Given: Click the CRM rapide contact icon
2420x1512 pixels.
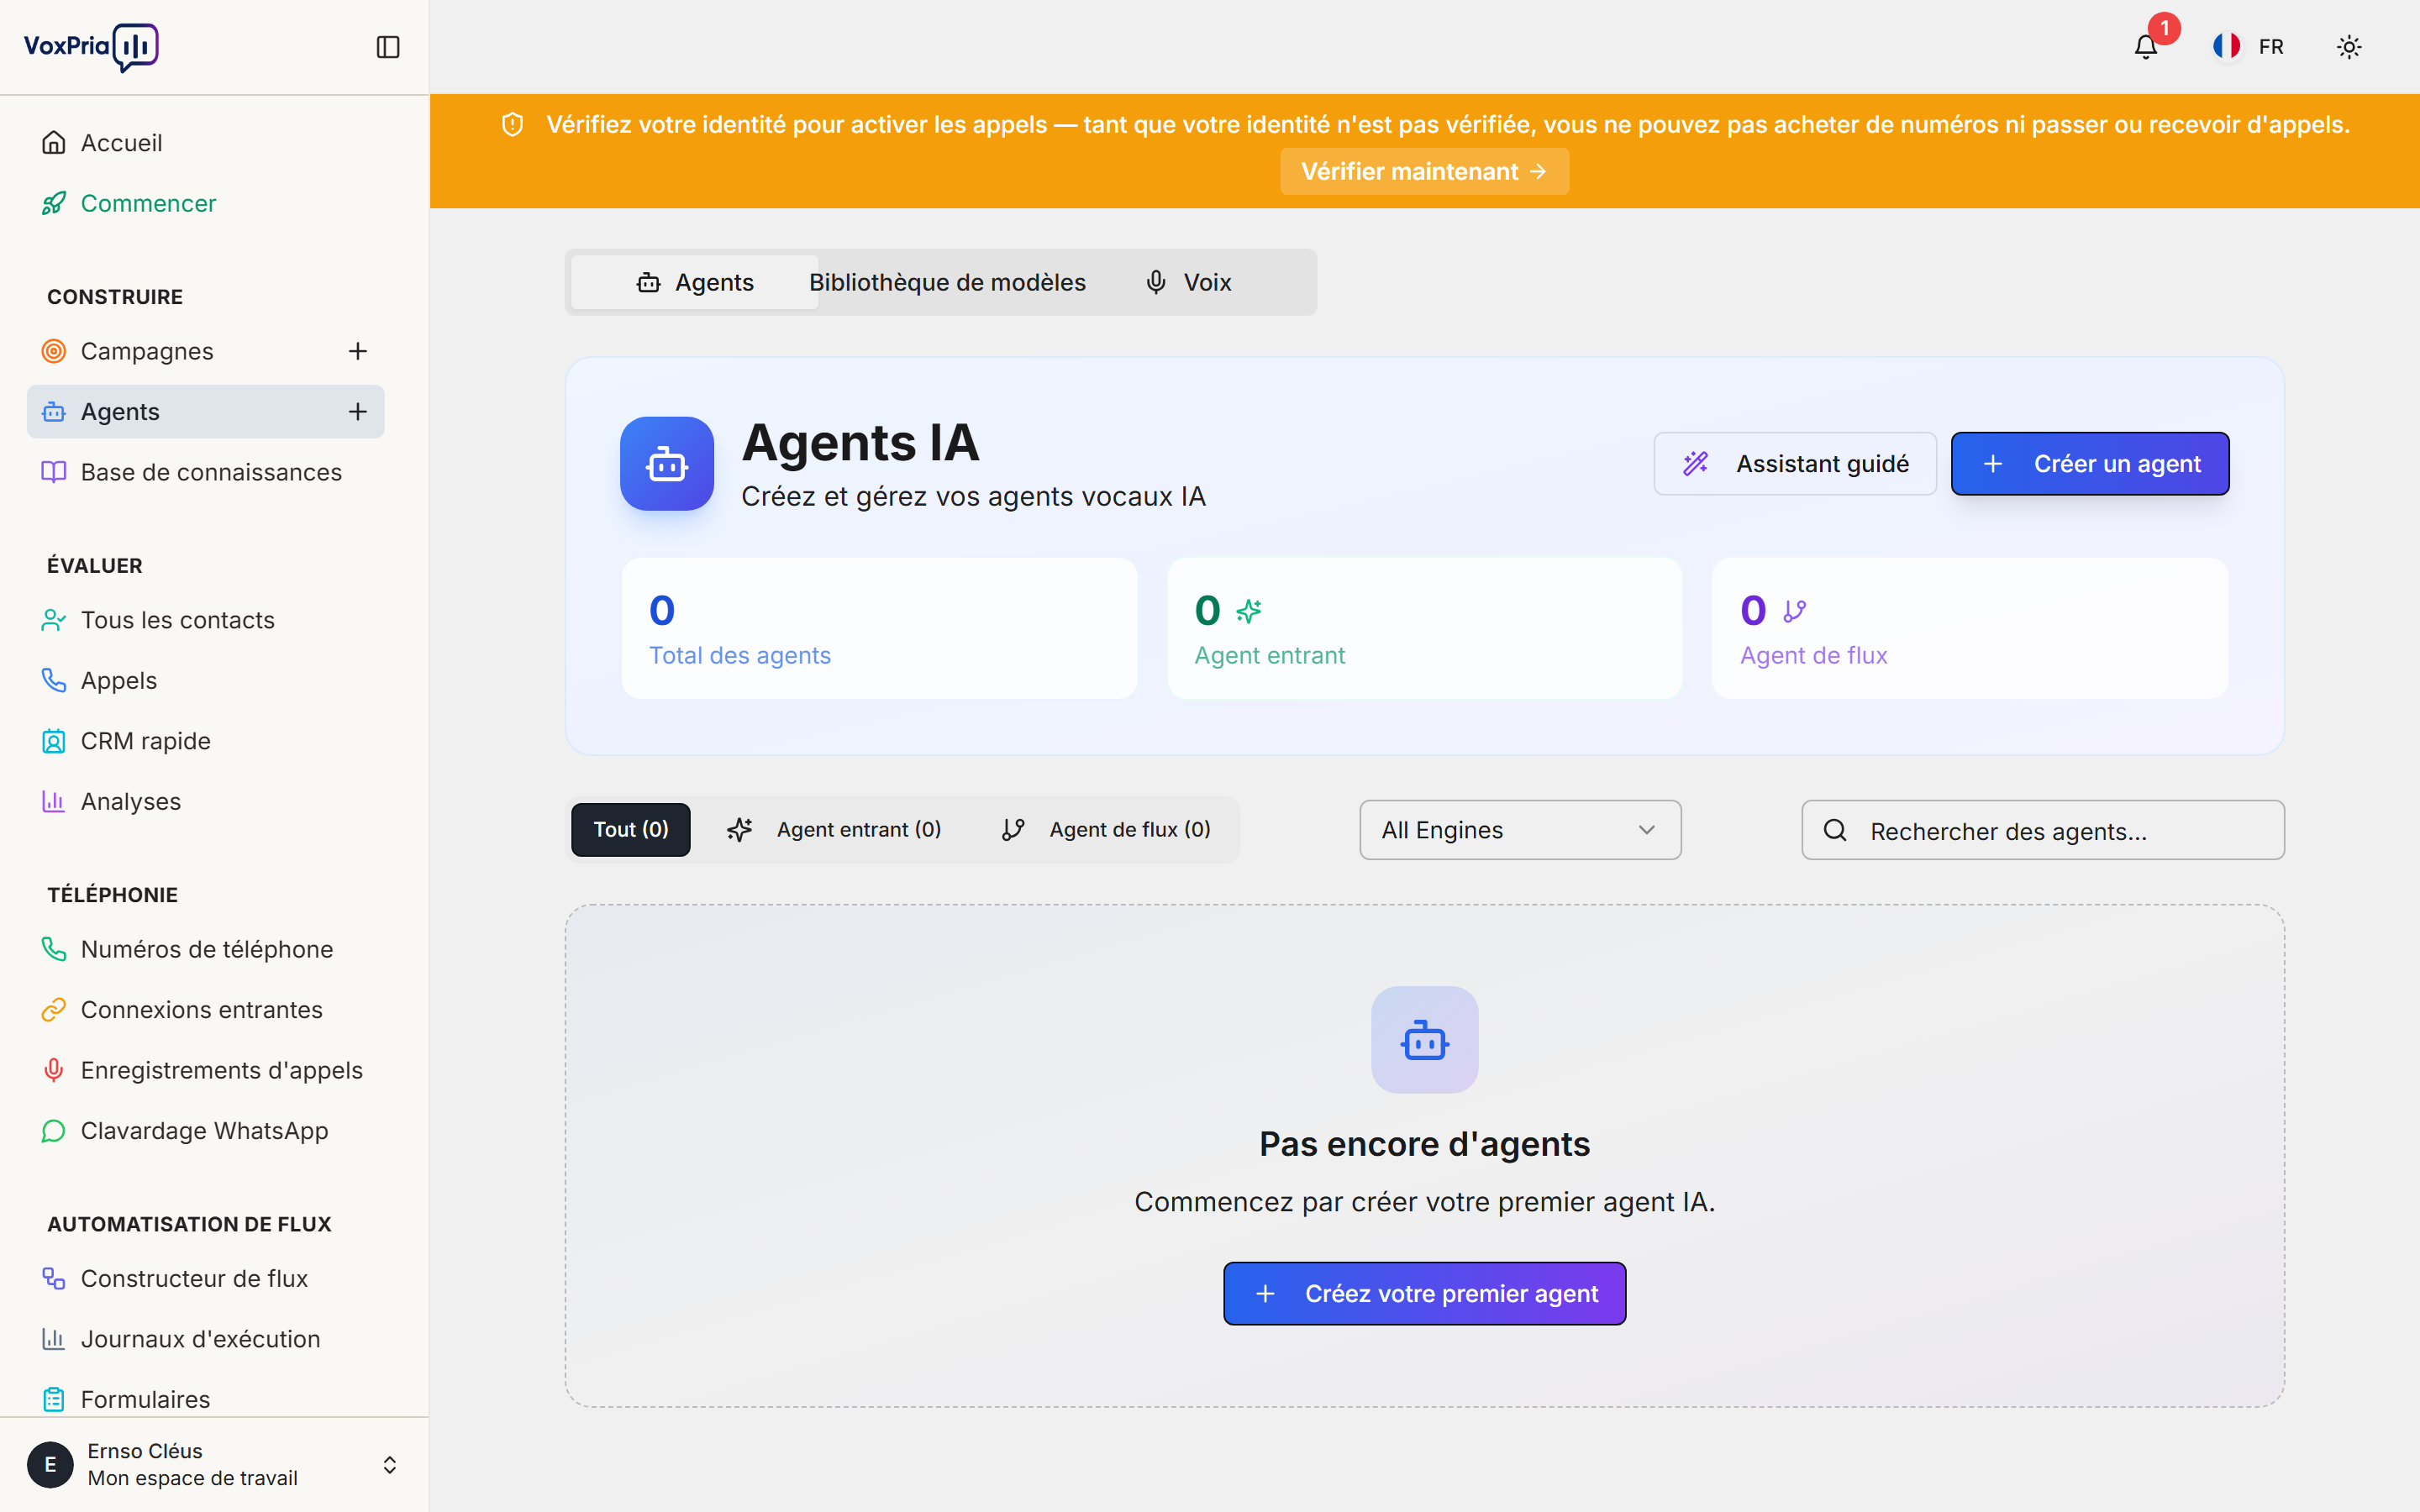Looking at the screenshot, I should point(54,741).
